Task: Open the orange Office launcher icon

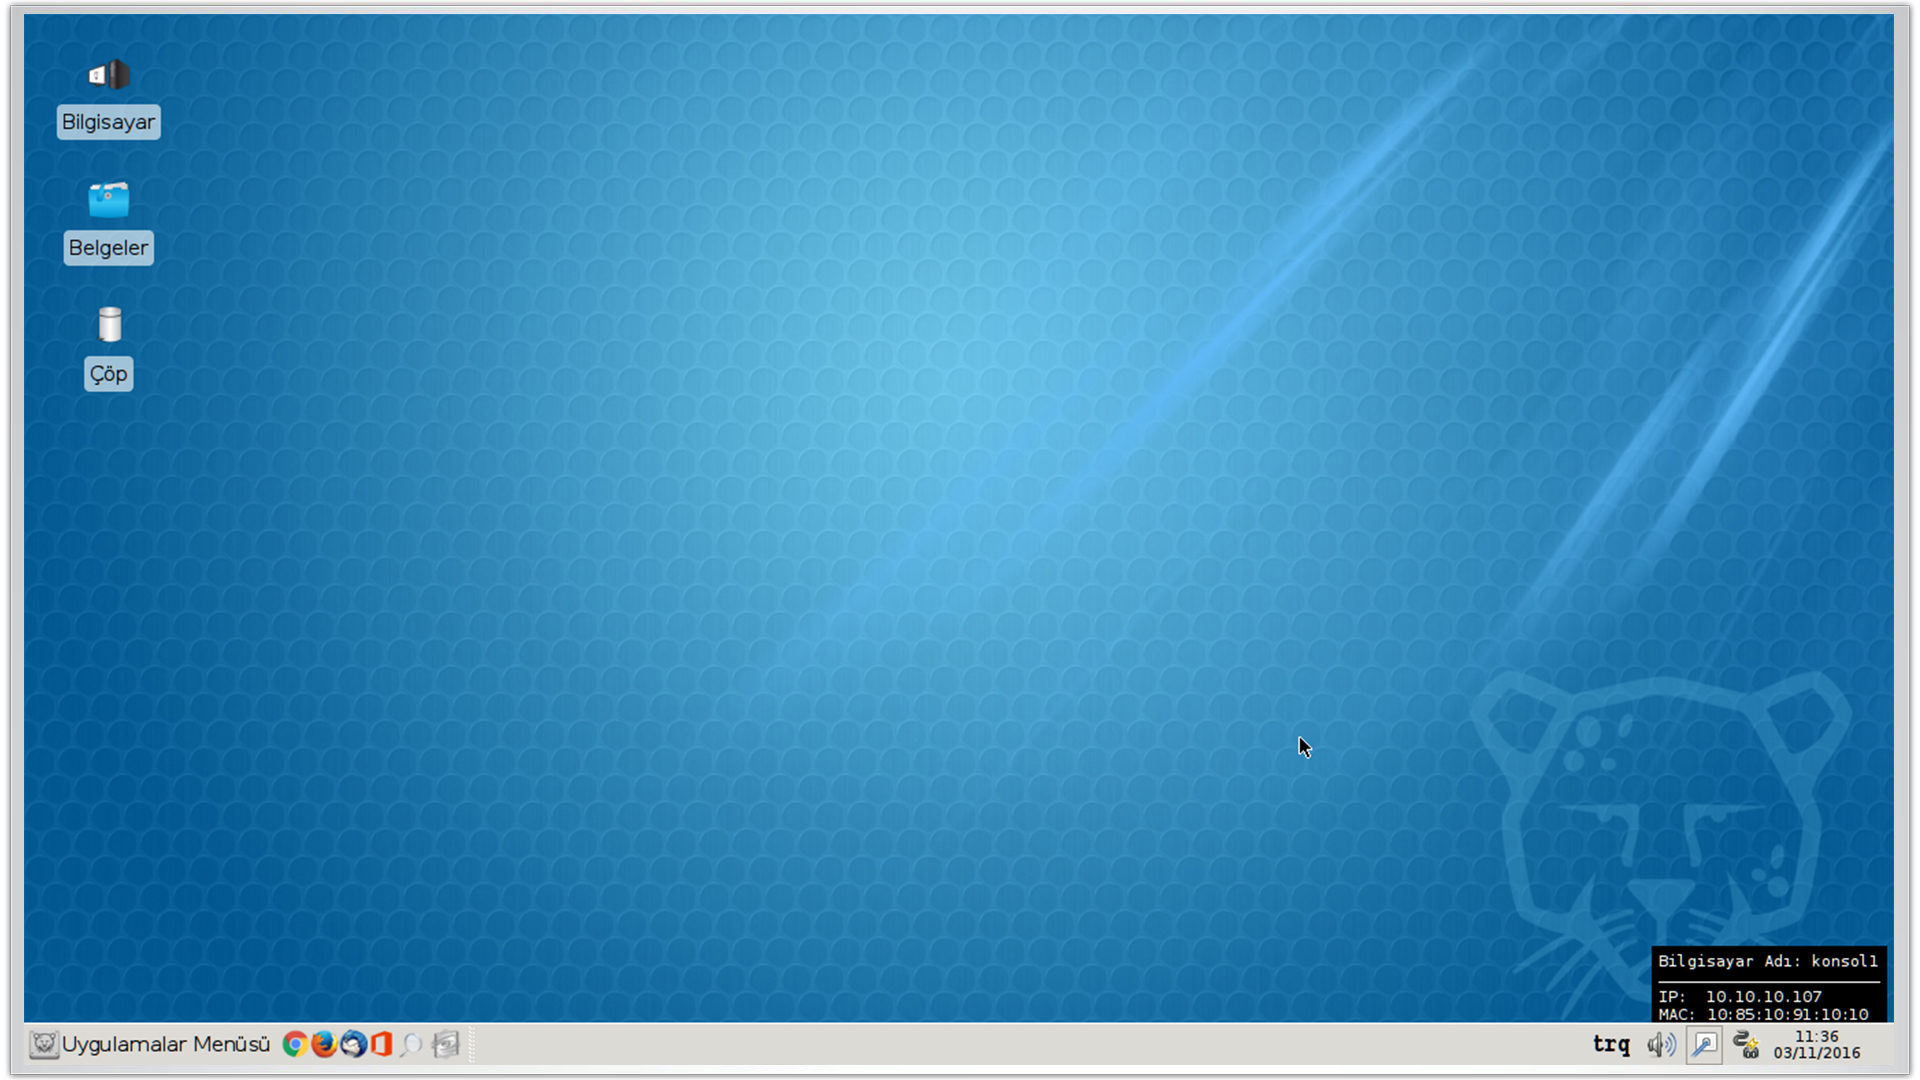Action: pos(381,1045)
